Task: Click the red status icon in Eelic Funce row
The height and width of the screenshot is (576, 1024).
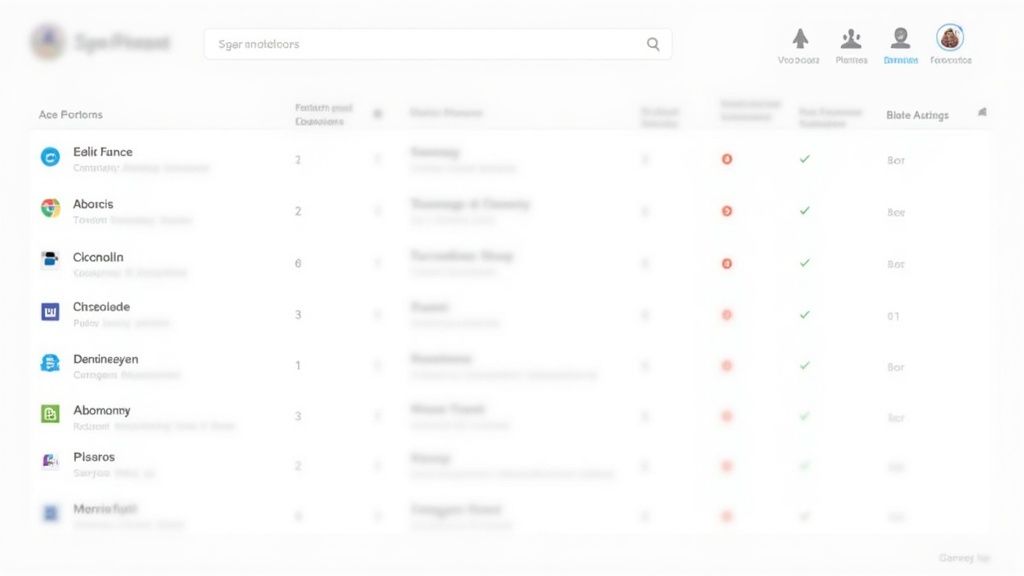Action: (727, 159)
